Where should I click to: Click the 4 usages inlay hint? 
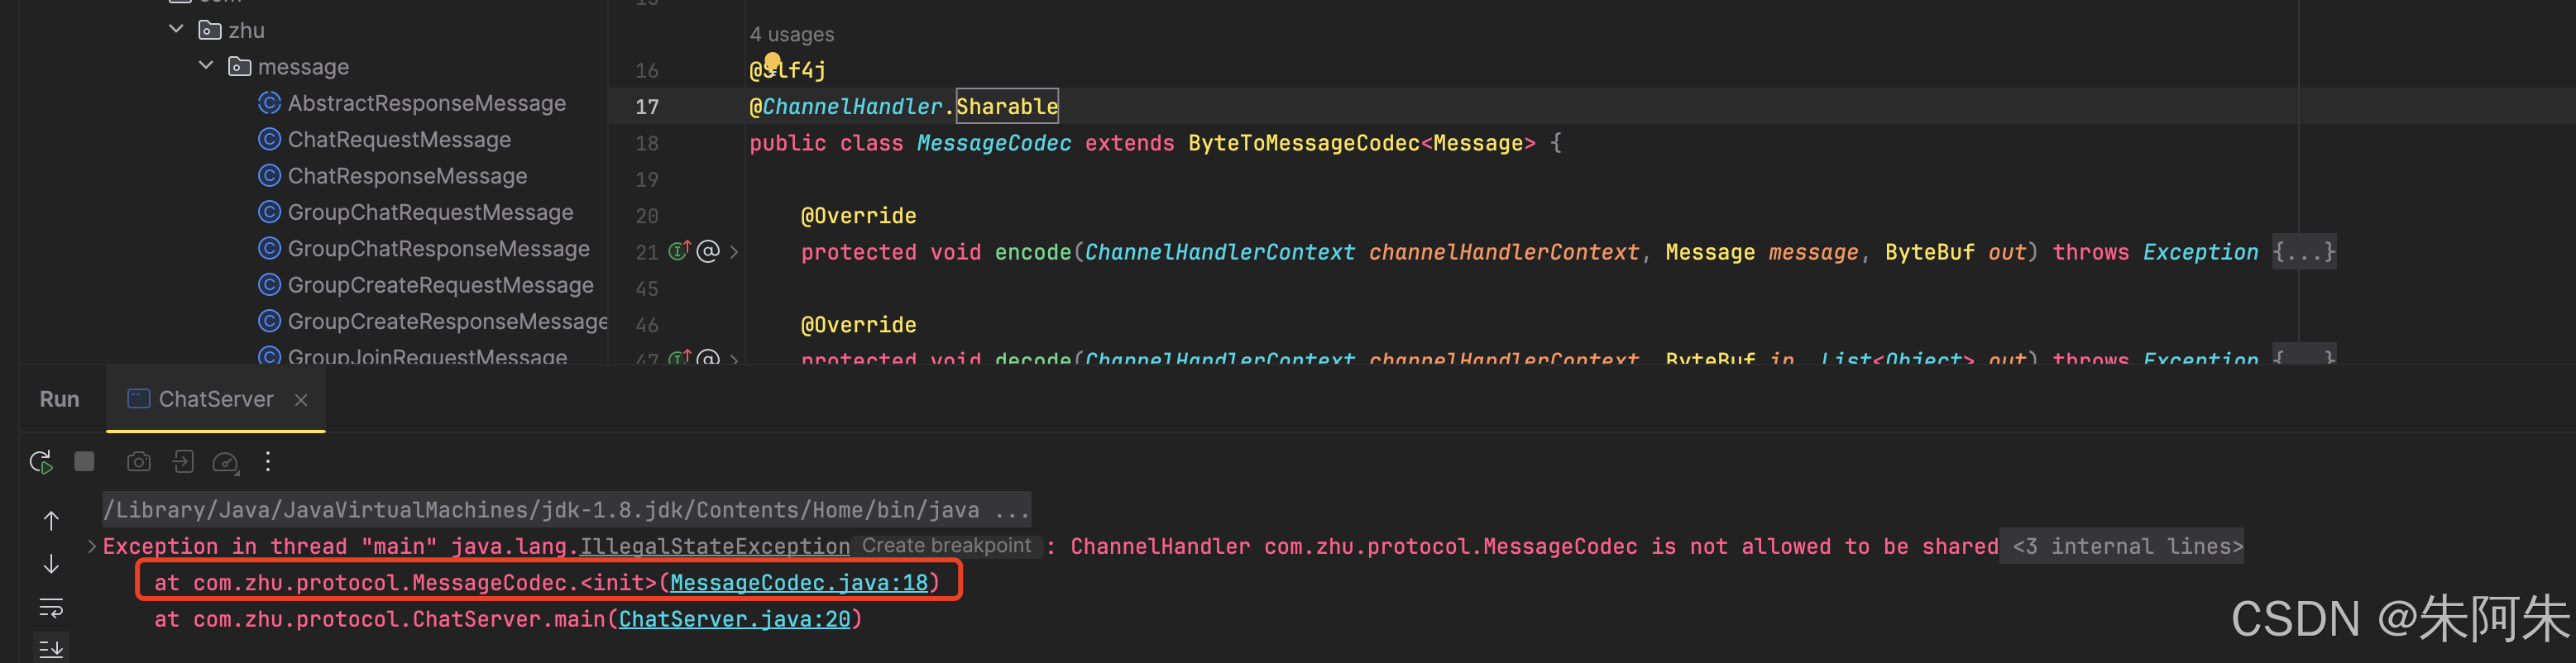(792, 34)
